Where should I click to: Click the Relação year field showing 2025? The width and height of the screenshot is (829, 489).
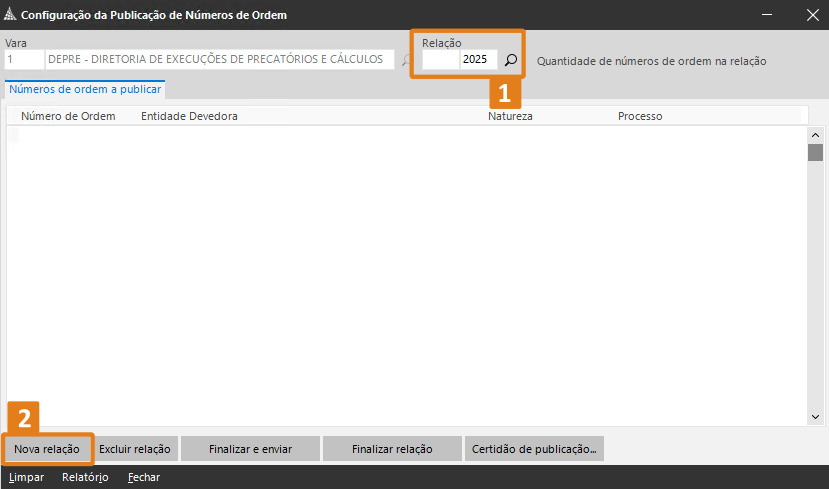point(478,59)
